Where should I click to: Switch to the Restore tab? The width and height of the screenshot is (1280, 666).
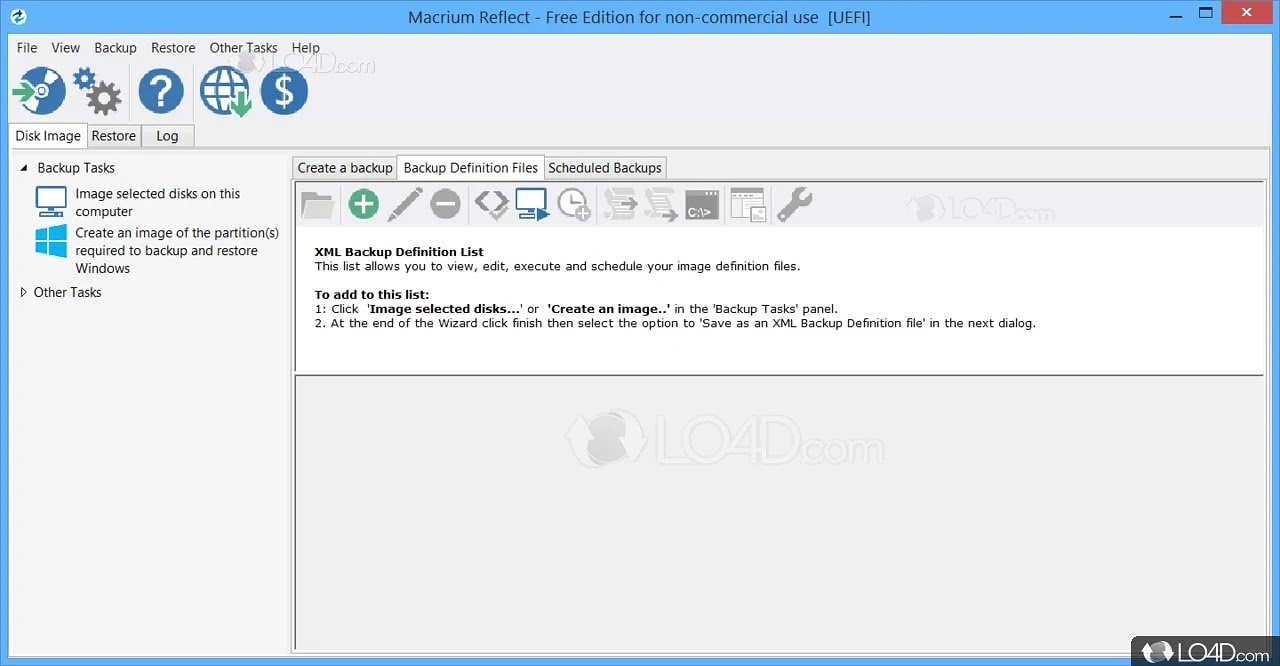click(x=114, y=136)
